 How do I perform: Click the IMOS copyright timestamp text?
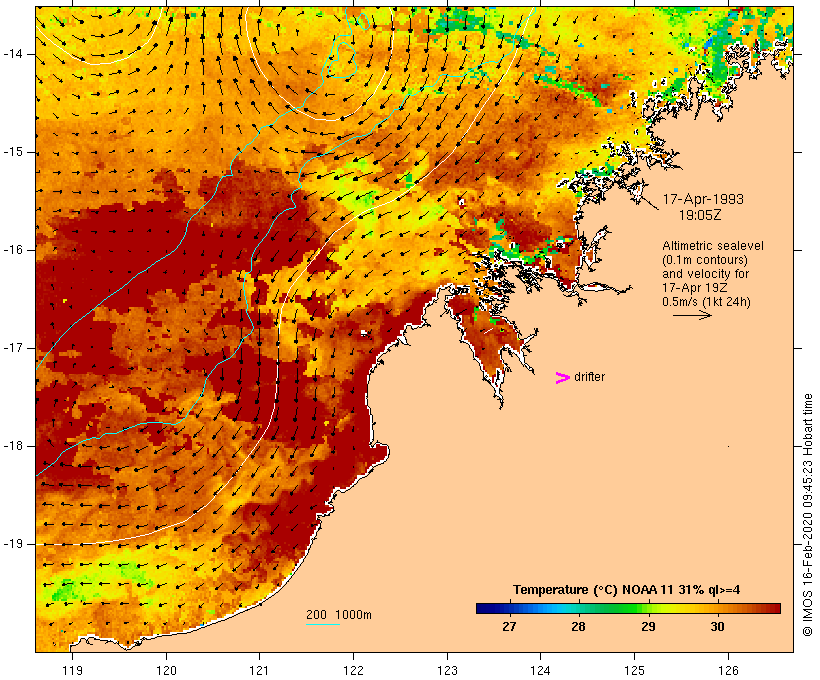click(808, 515)
